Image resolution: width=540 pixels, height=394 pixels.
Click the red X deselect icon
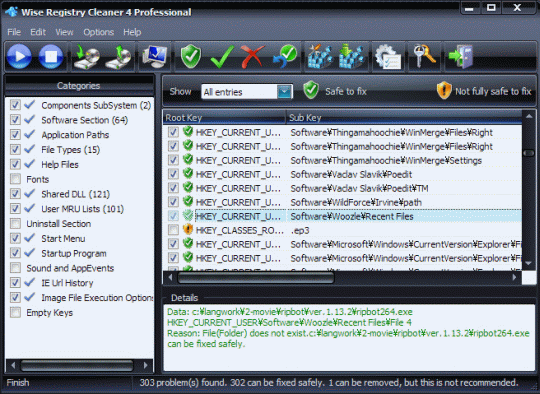[252, 56]
